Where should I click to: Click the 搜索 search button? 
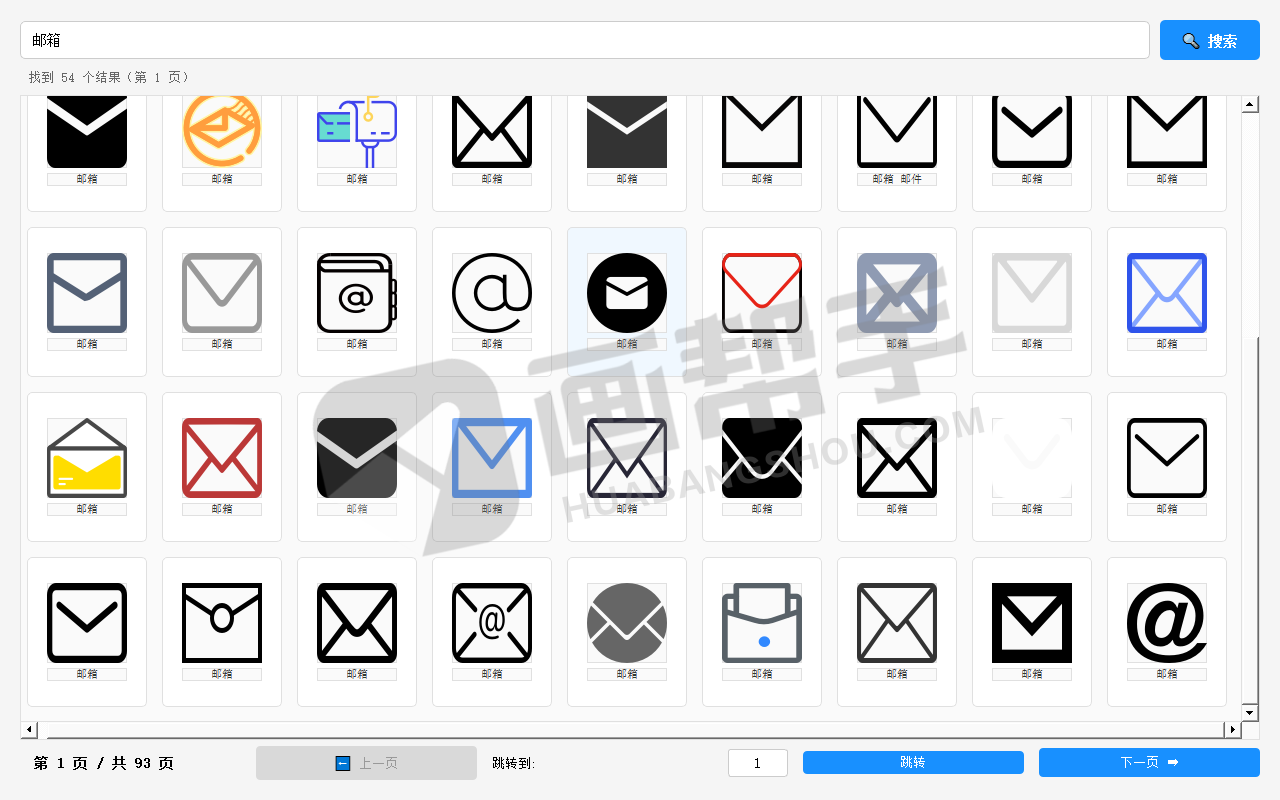[x=1209, y=41]
